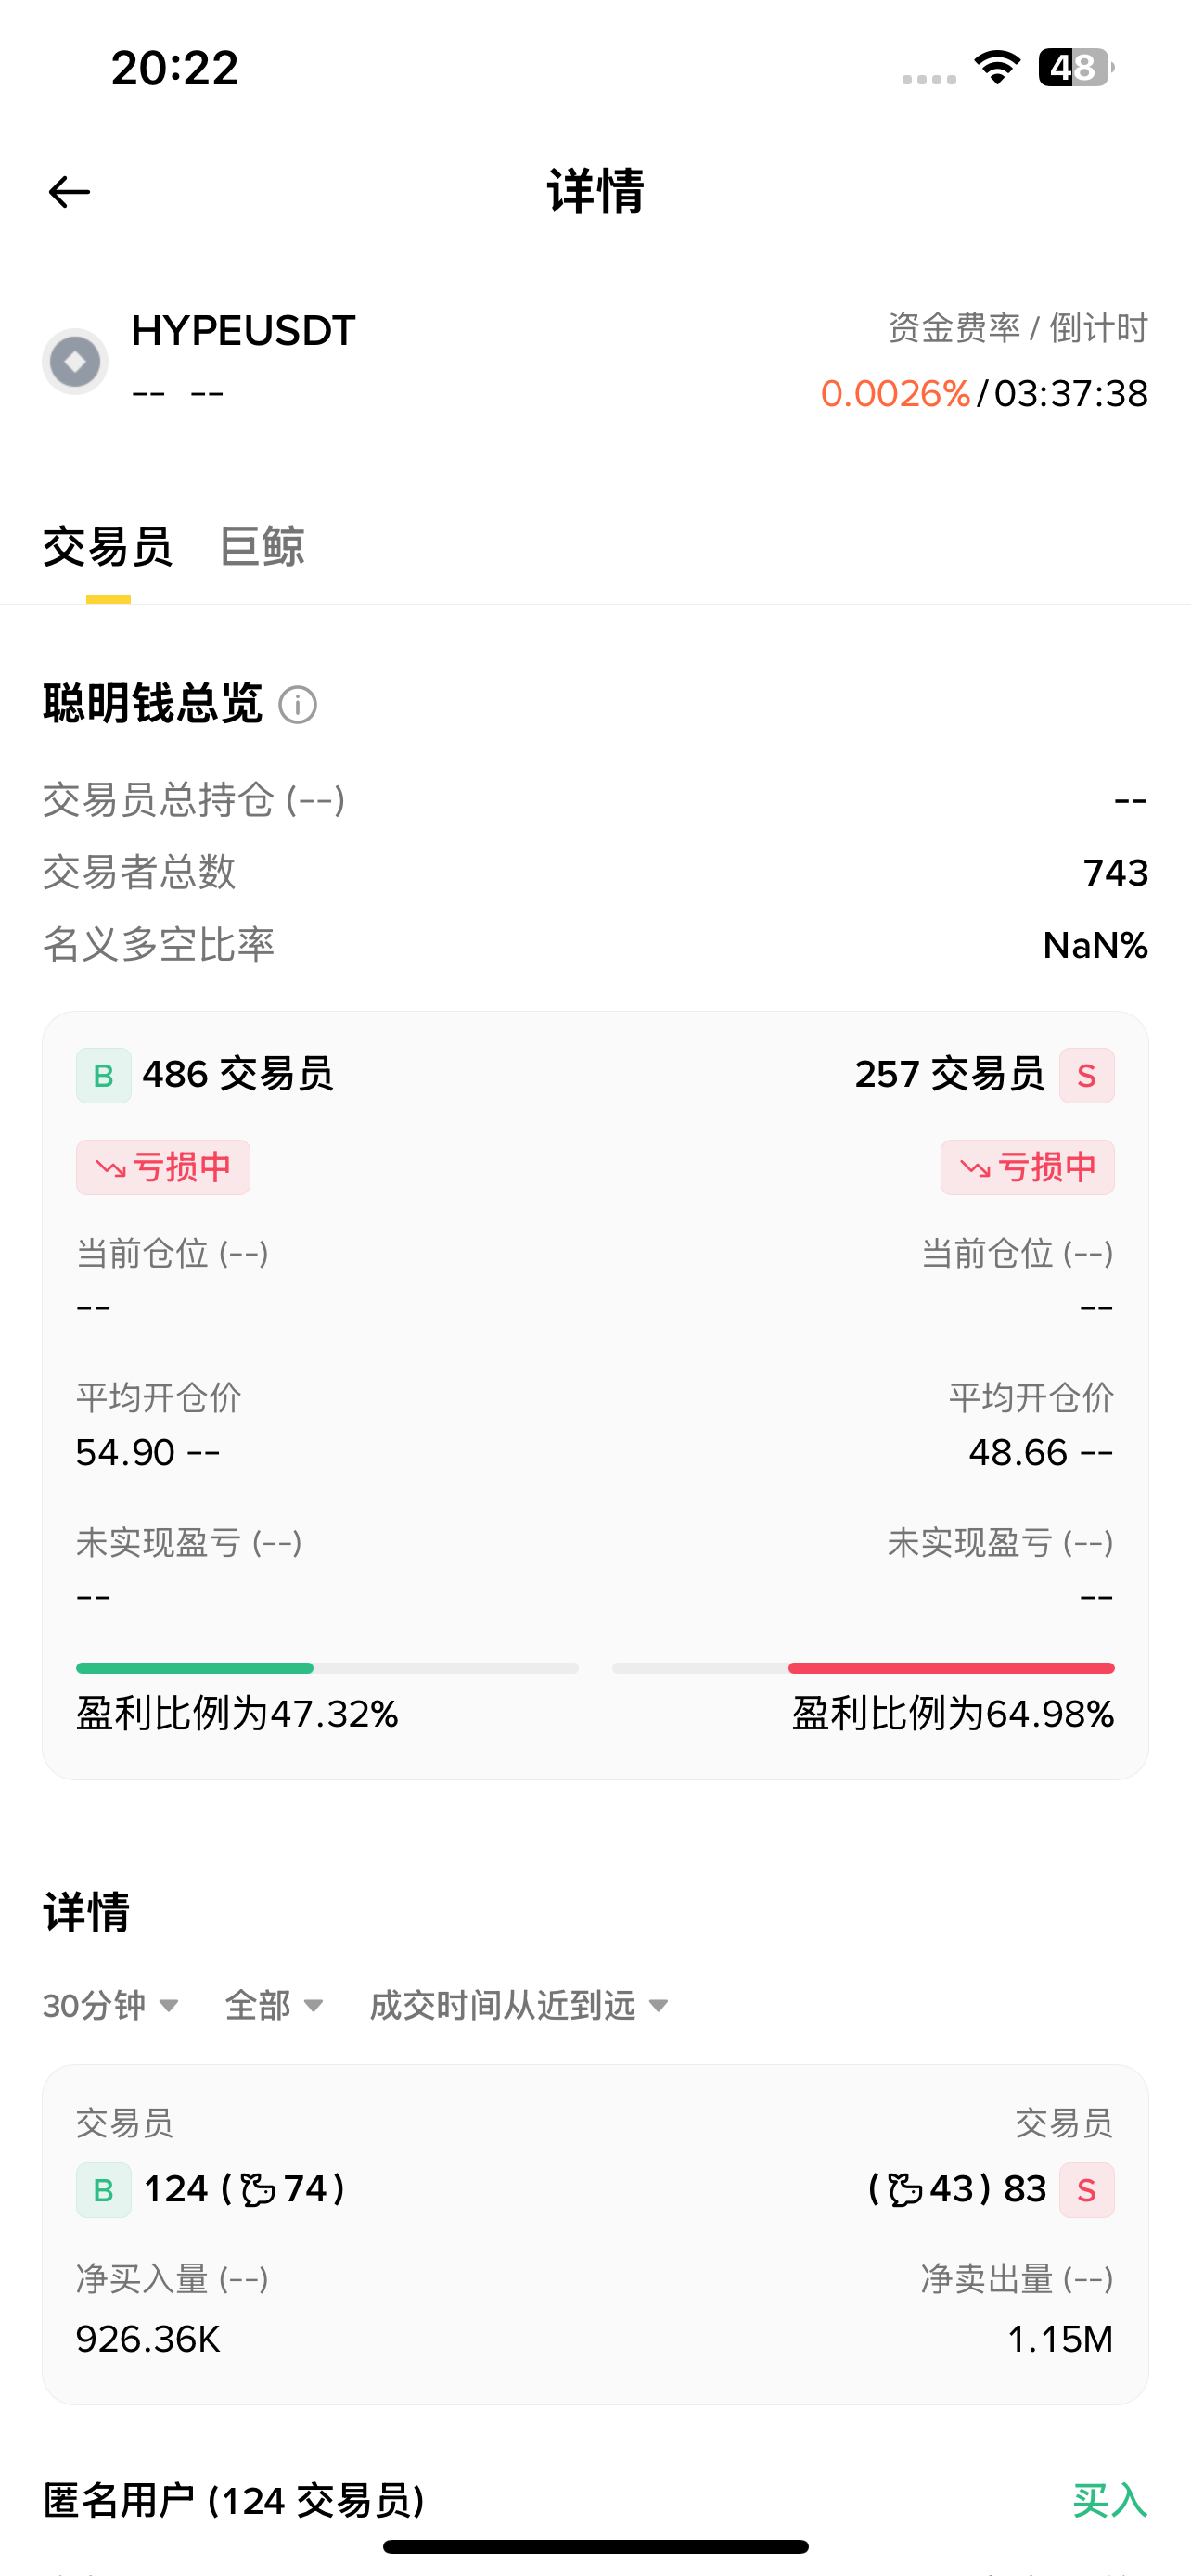This screenshot has width=1191, height=2576.
Task: Tap the red S badge beside 257 交易员
Action: point(1087,1076)
